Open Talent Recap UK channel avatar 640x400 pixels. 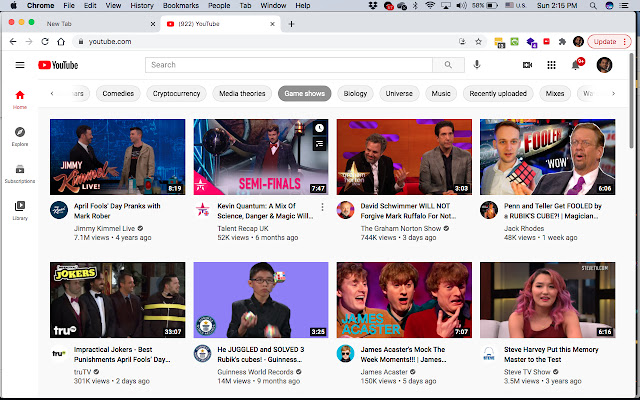point(202,210)
